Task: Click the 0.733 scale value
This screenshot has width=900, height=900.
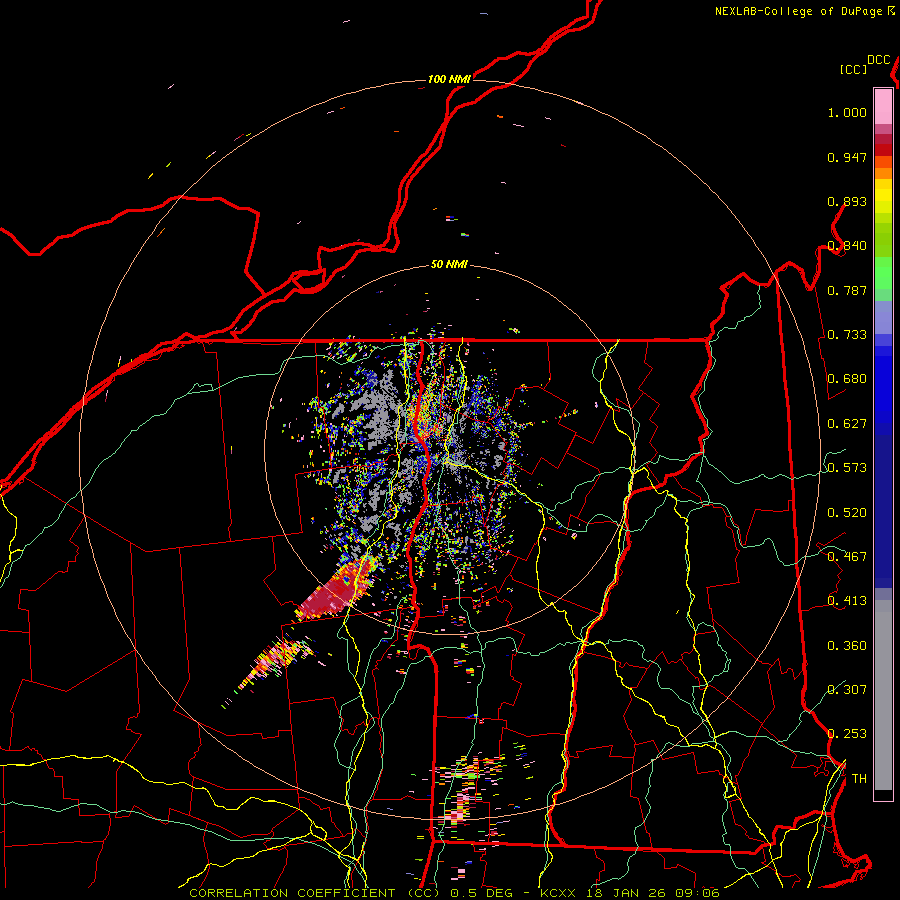Action: [847, 335]
